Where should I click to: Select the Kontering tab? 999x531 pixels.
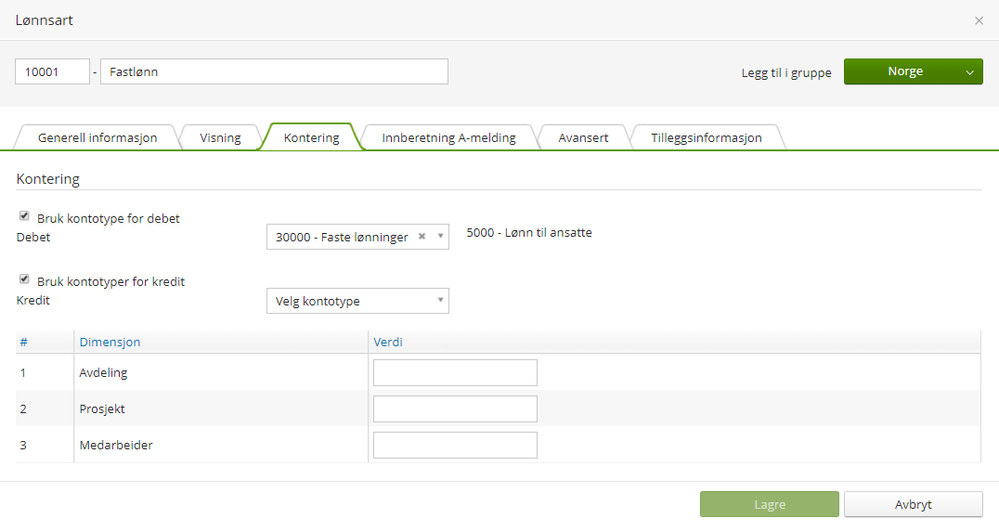311,138
